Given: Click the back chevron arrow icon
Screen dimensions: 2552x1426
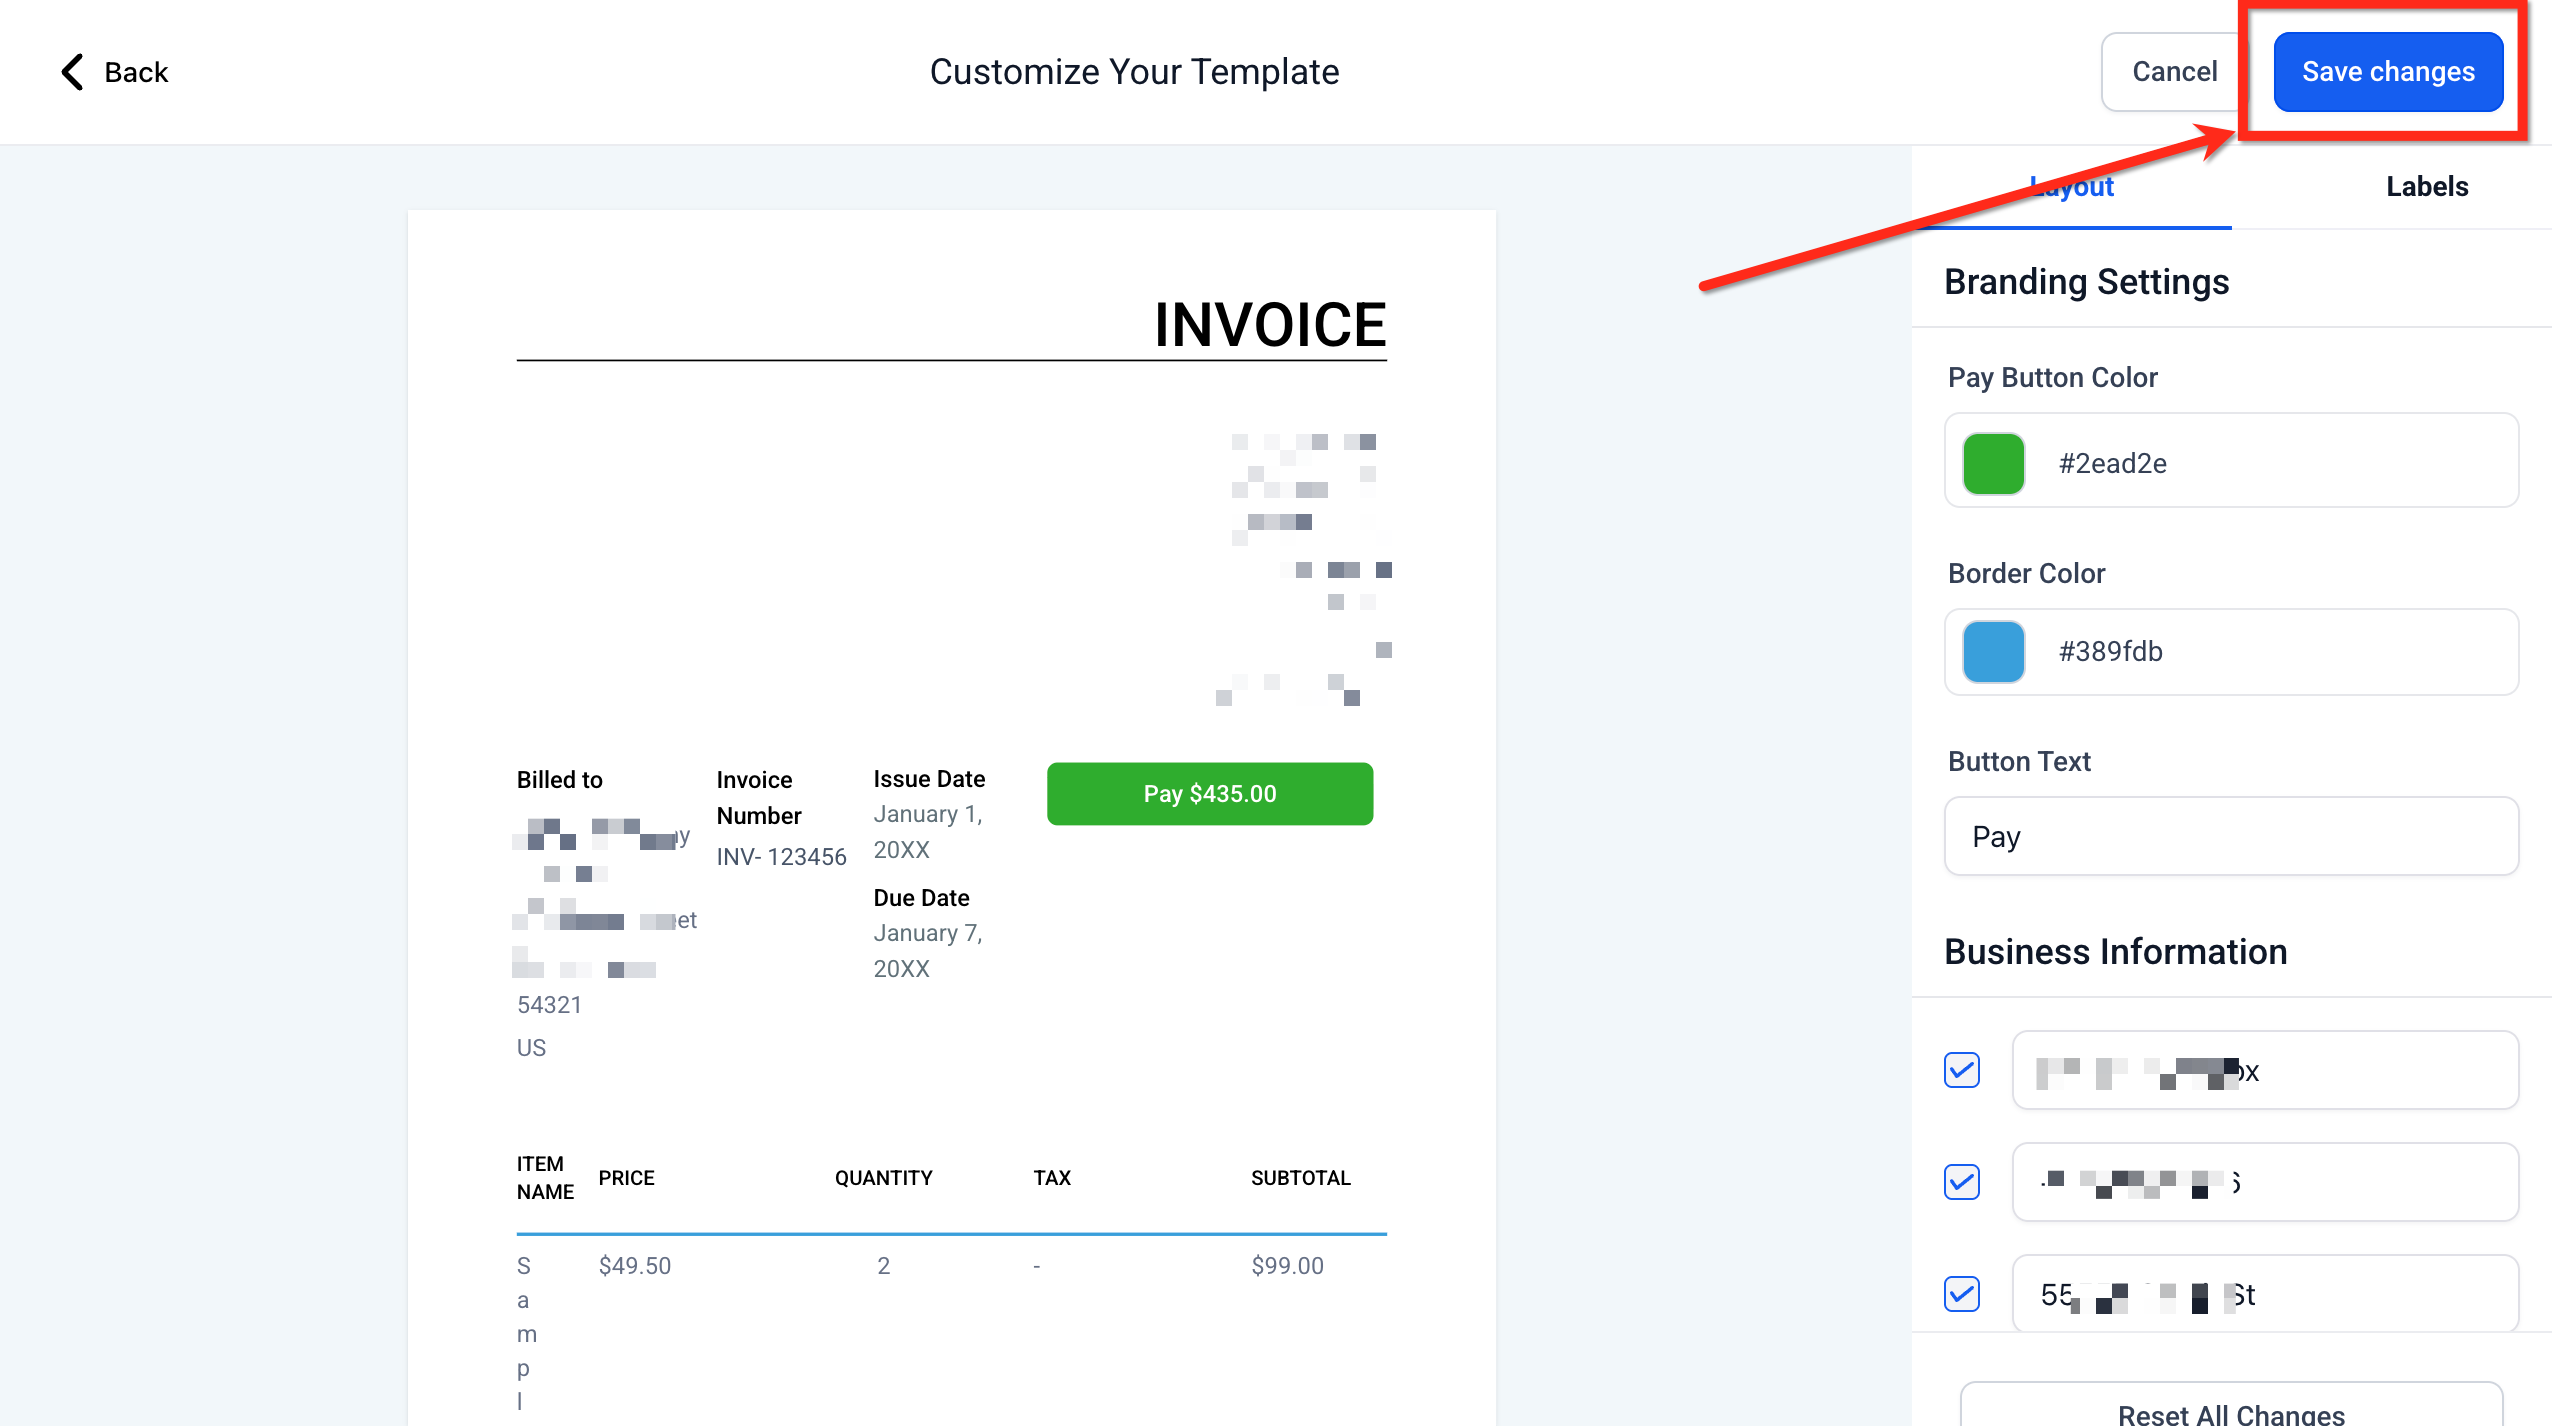Looking at the screenshot, I should 72,72.
